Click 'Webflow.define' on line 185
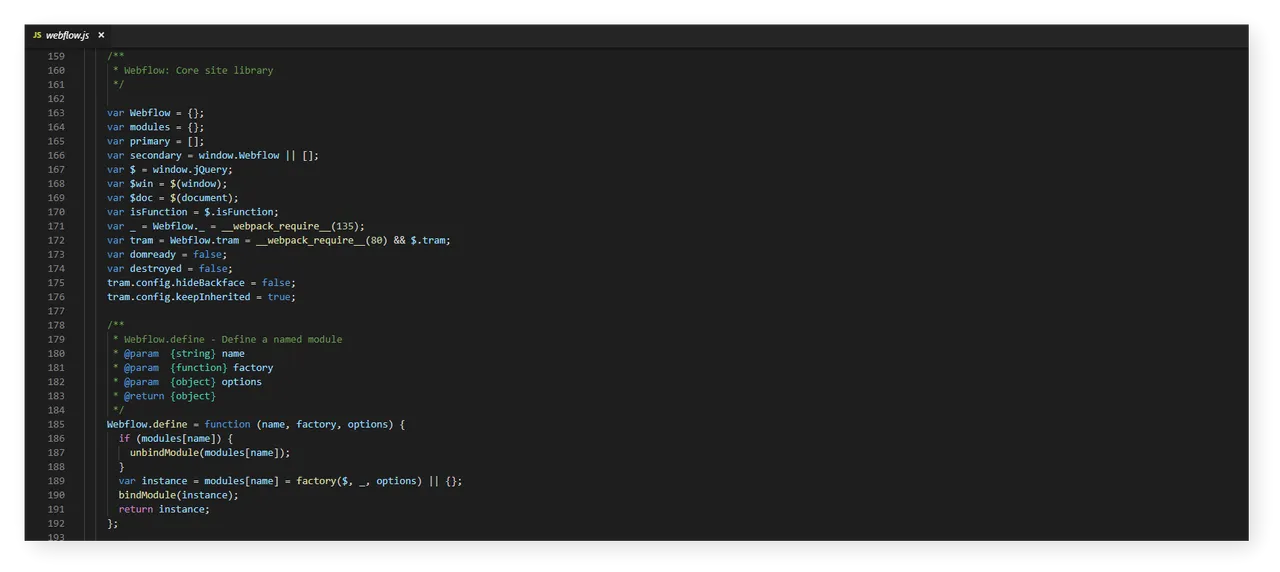Image resolution: width=1280 pixels, height=572 pixels. click(x=147, y=424)
